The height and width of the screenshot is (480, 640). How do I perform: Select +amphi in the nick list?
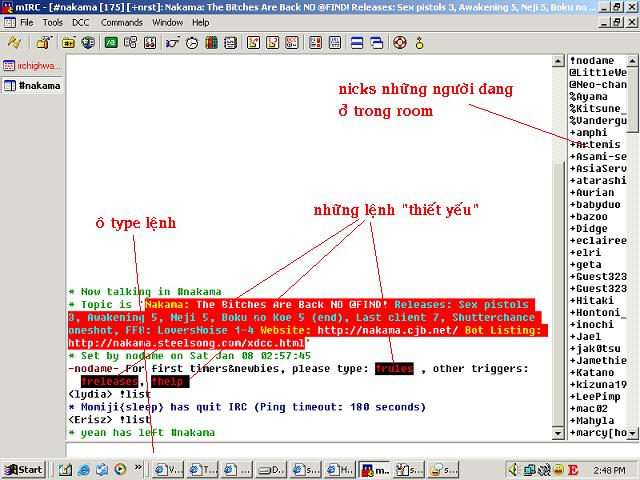point(589,133)
